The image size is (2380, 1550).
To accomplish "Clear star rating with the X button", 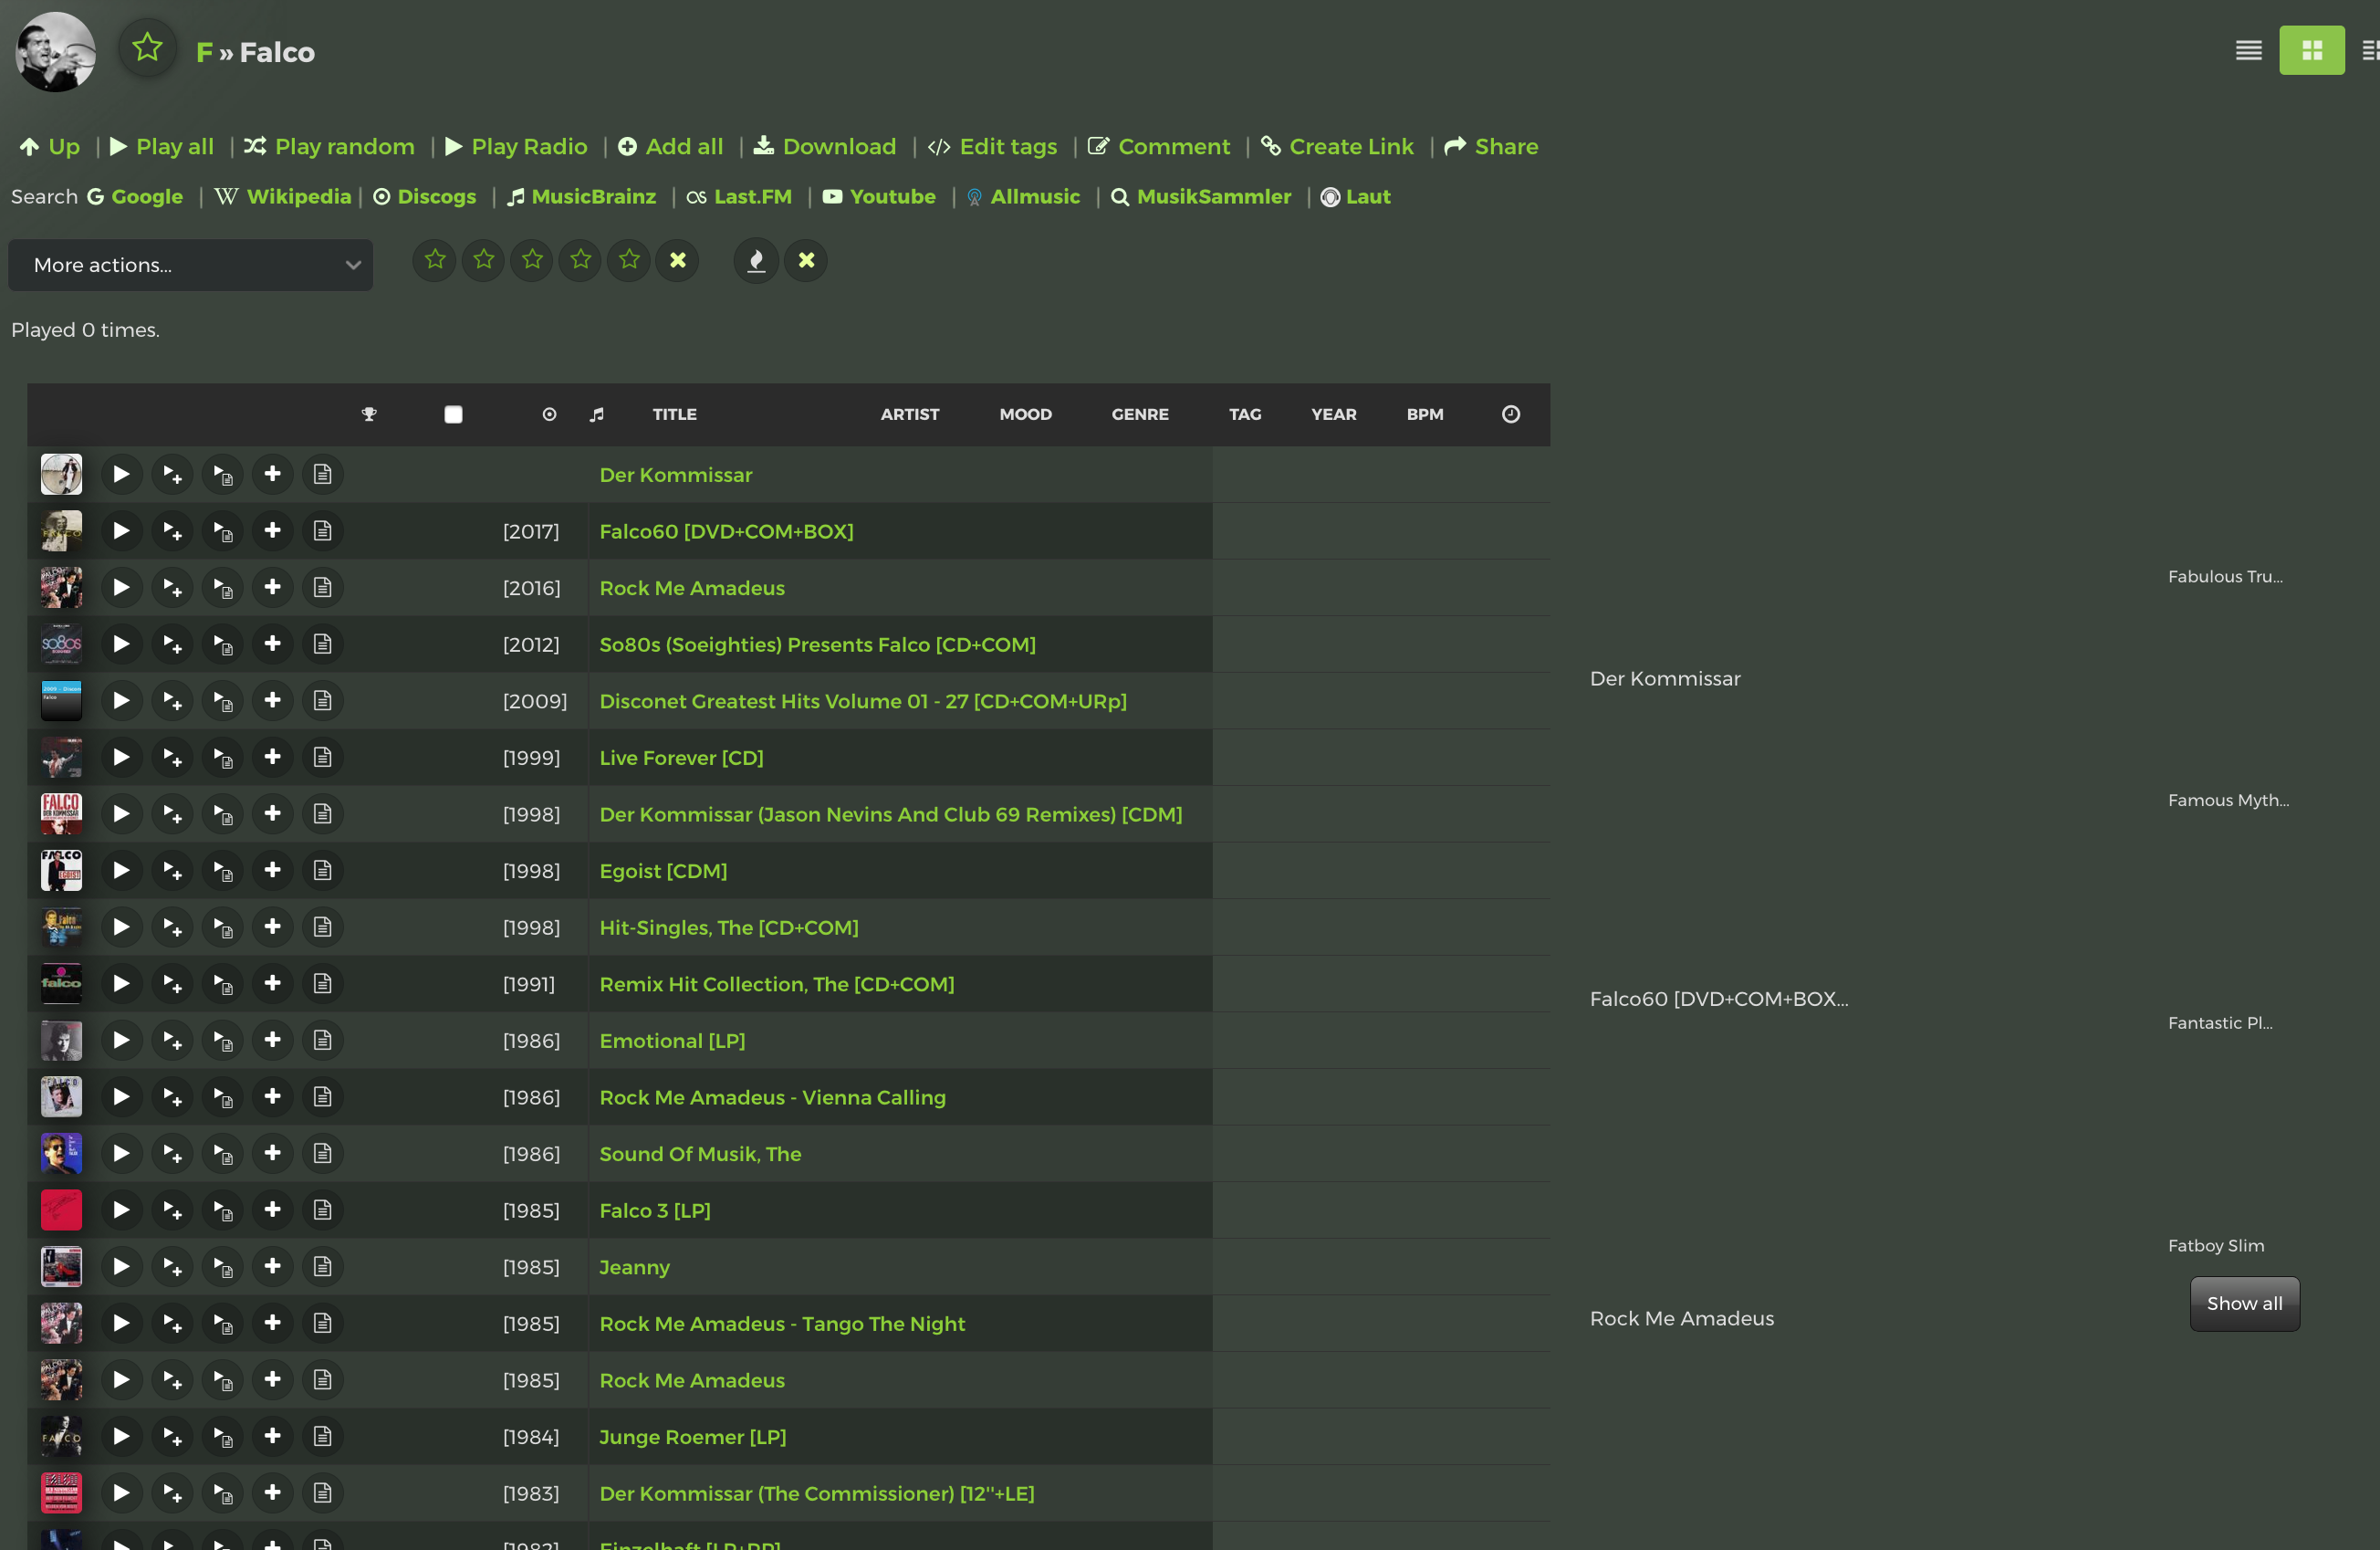I will (678, 260).
